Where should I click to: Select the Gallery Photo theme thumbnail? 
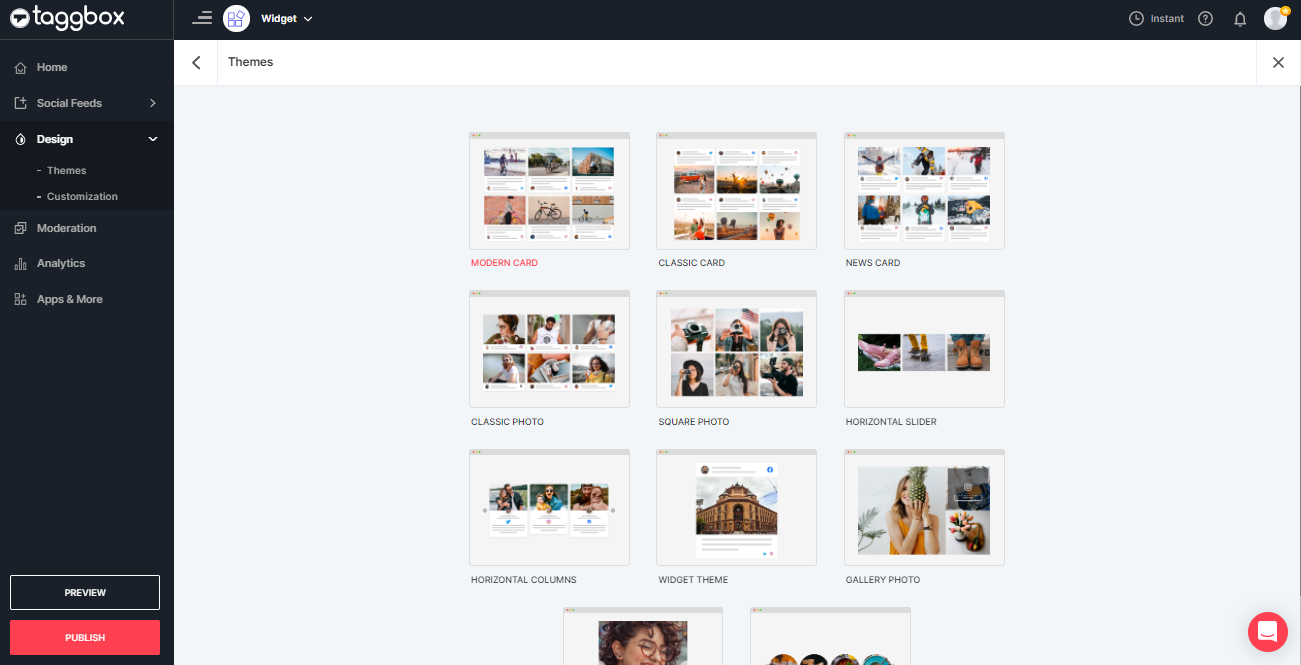pos(923,507)
